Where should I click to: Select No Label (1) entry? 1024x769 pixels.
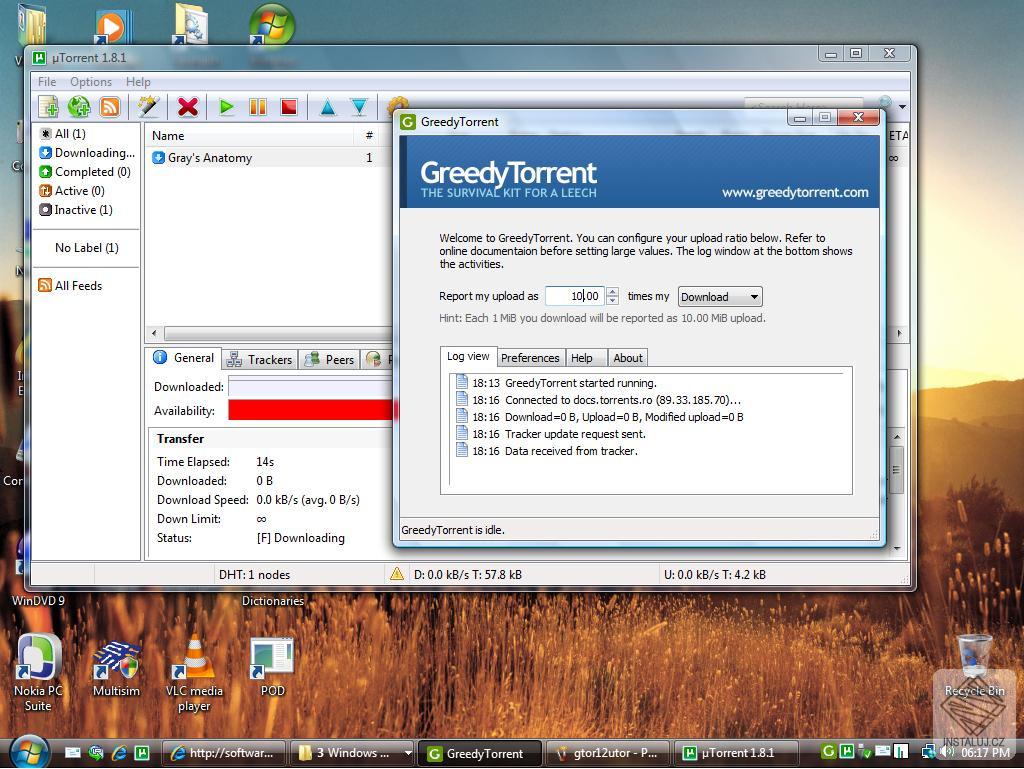pyautogui.click(x=87, y=247)
